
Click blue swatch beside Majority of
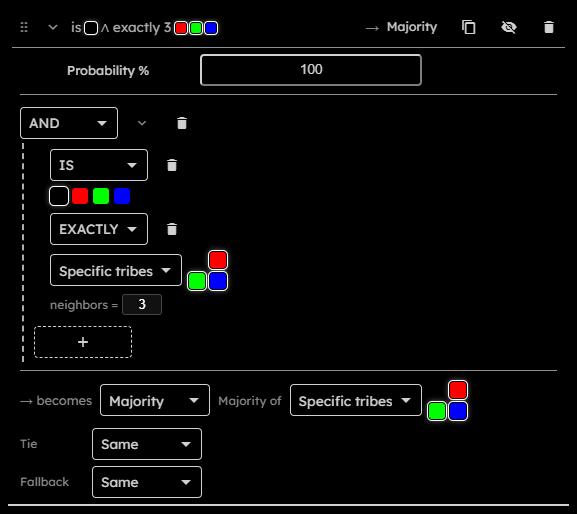(x=458, y=411)
